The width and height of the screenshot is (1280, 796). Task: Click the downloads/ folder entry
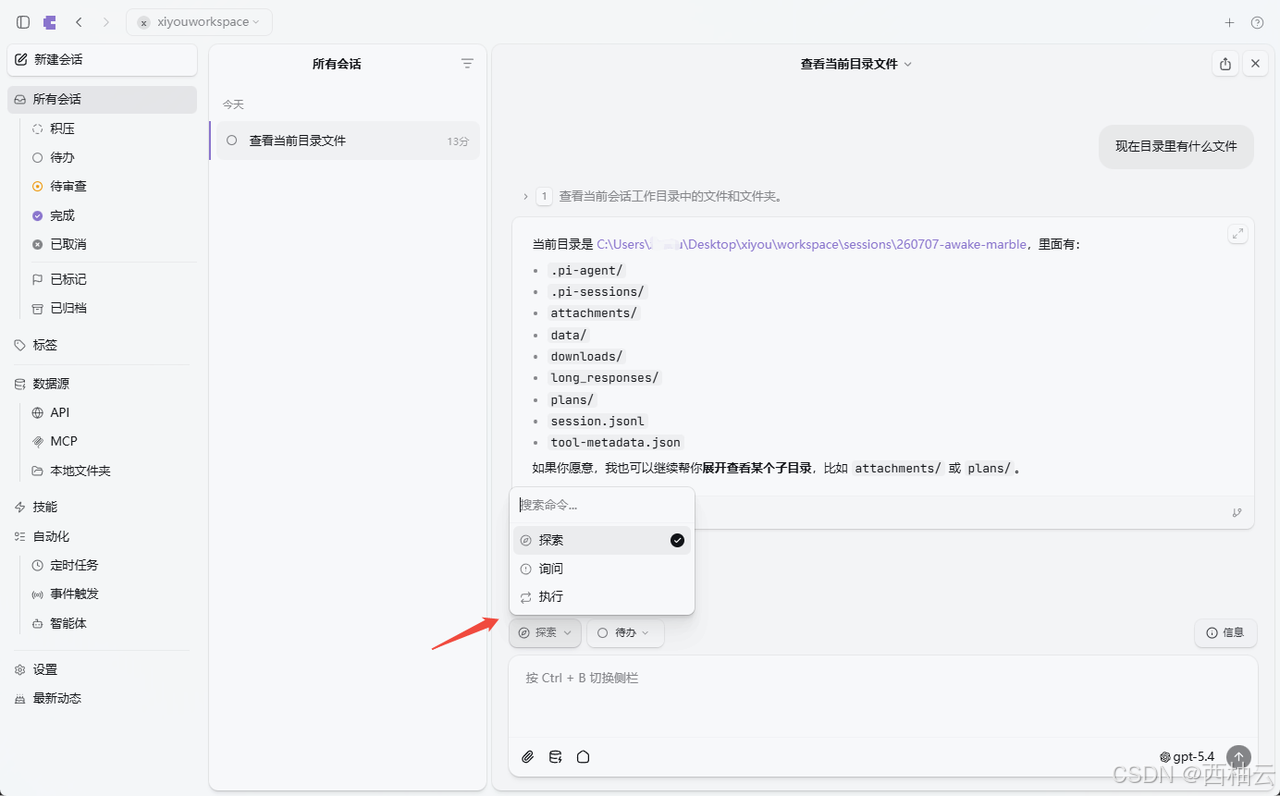587,356
